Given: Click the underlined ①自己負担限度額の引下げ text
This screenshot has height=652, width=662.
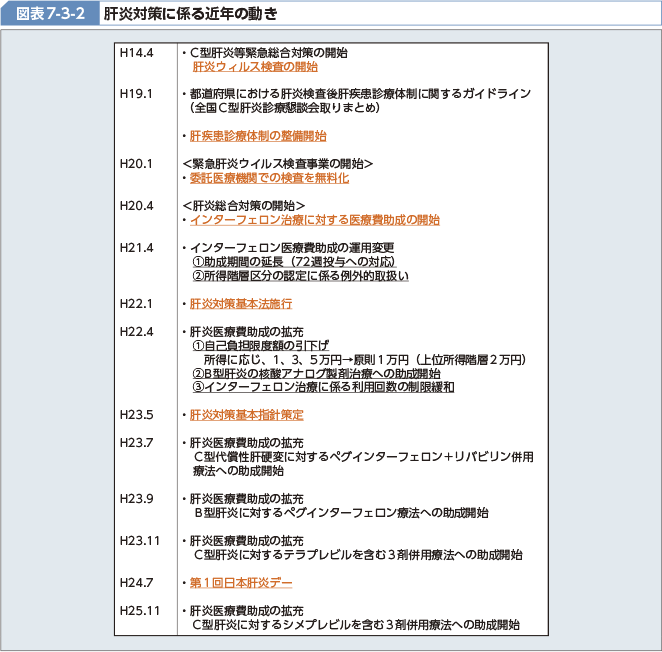Looking at the screenshot, I should 252,345.
